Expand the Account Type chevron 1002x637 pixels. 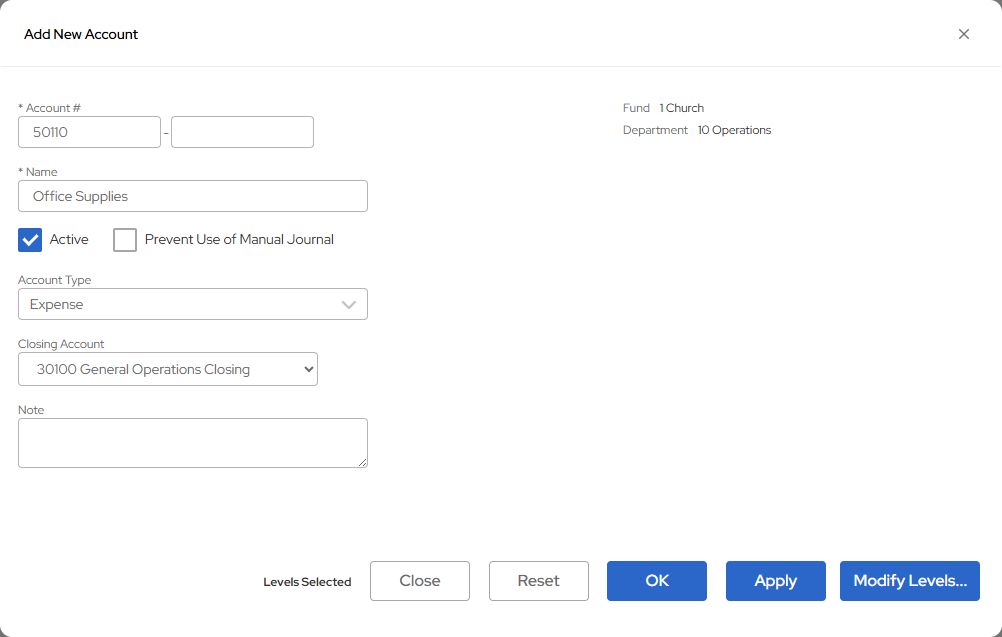click(349, 304)
